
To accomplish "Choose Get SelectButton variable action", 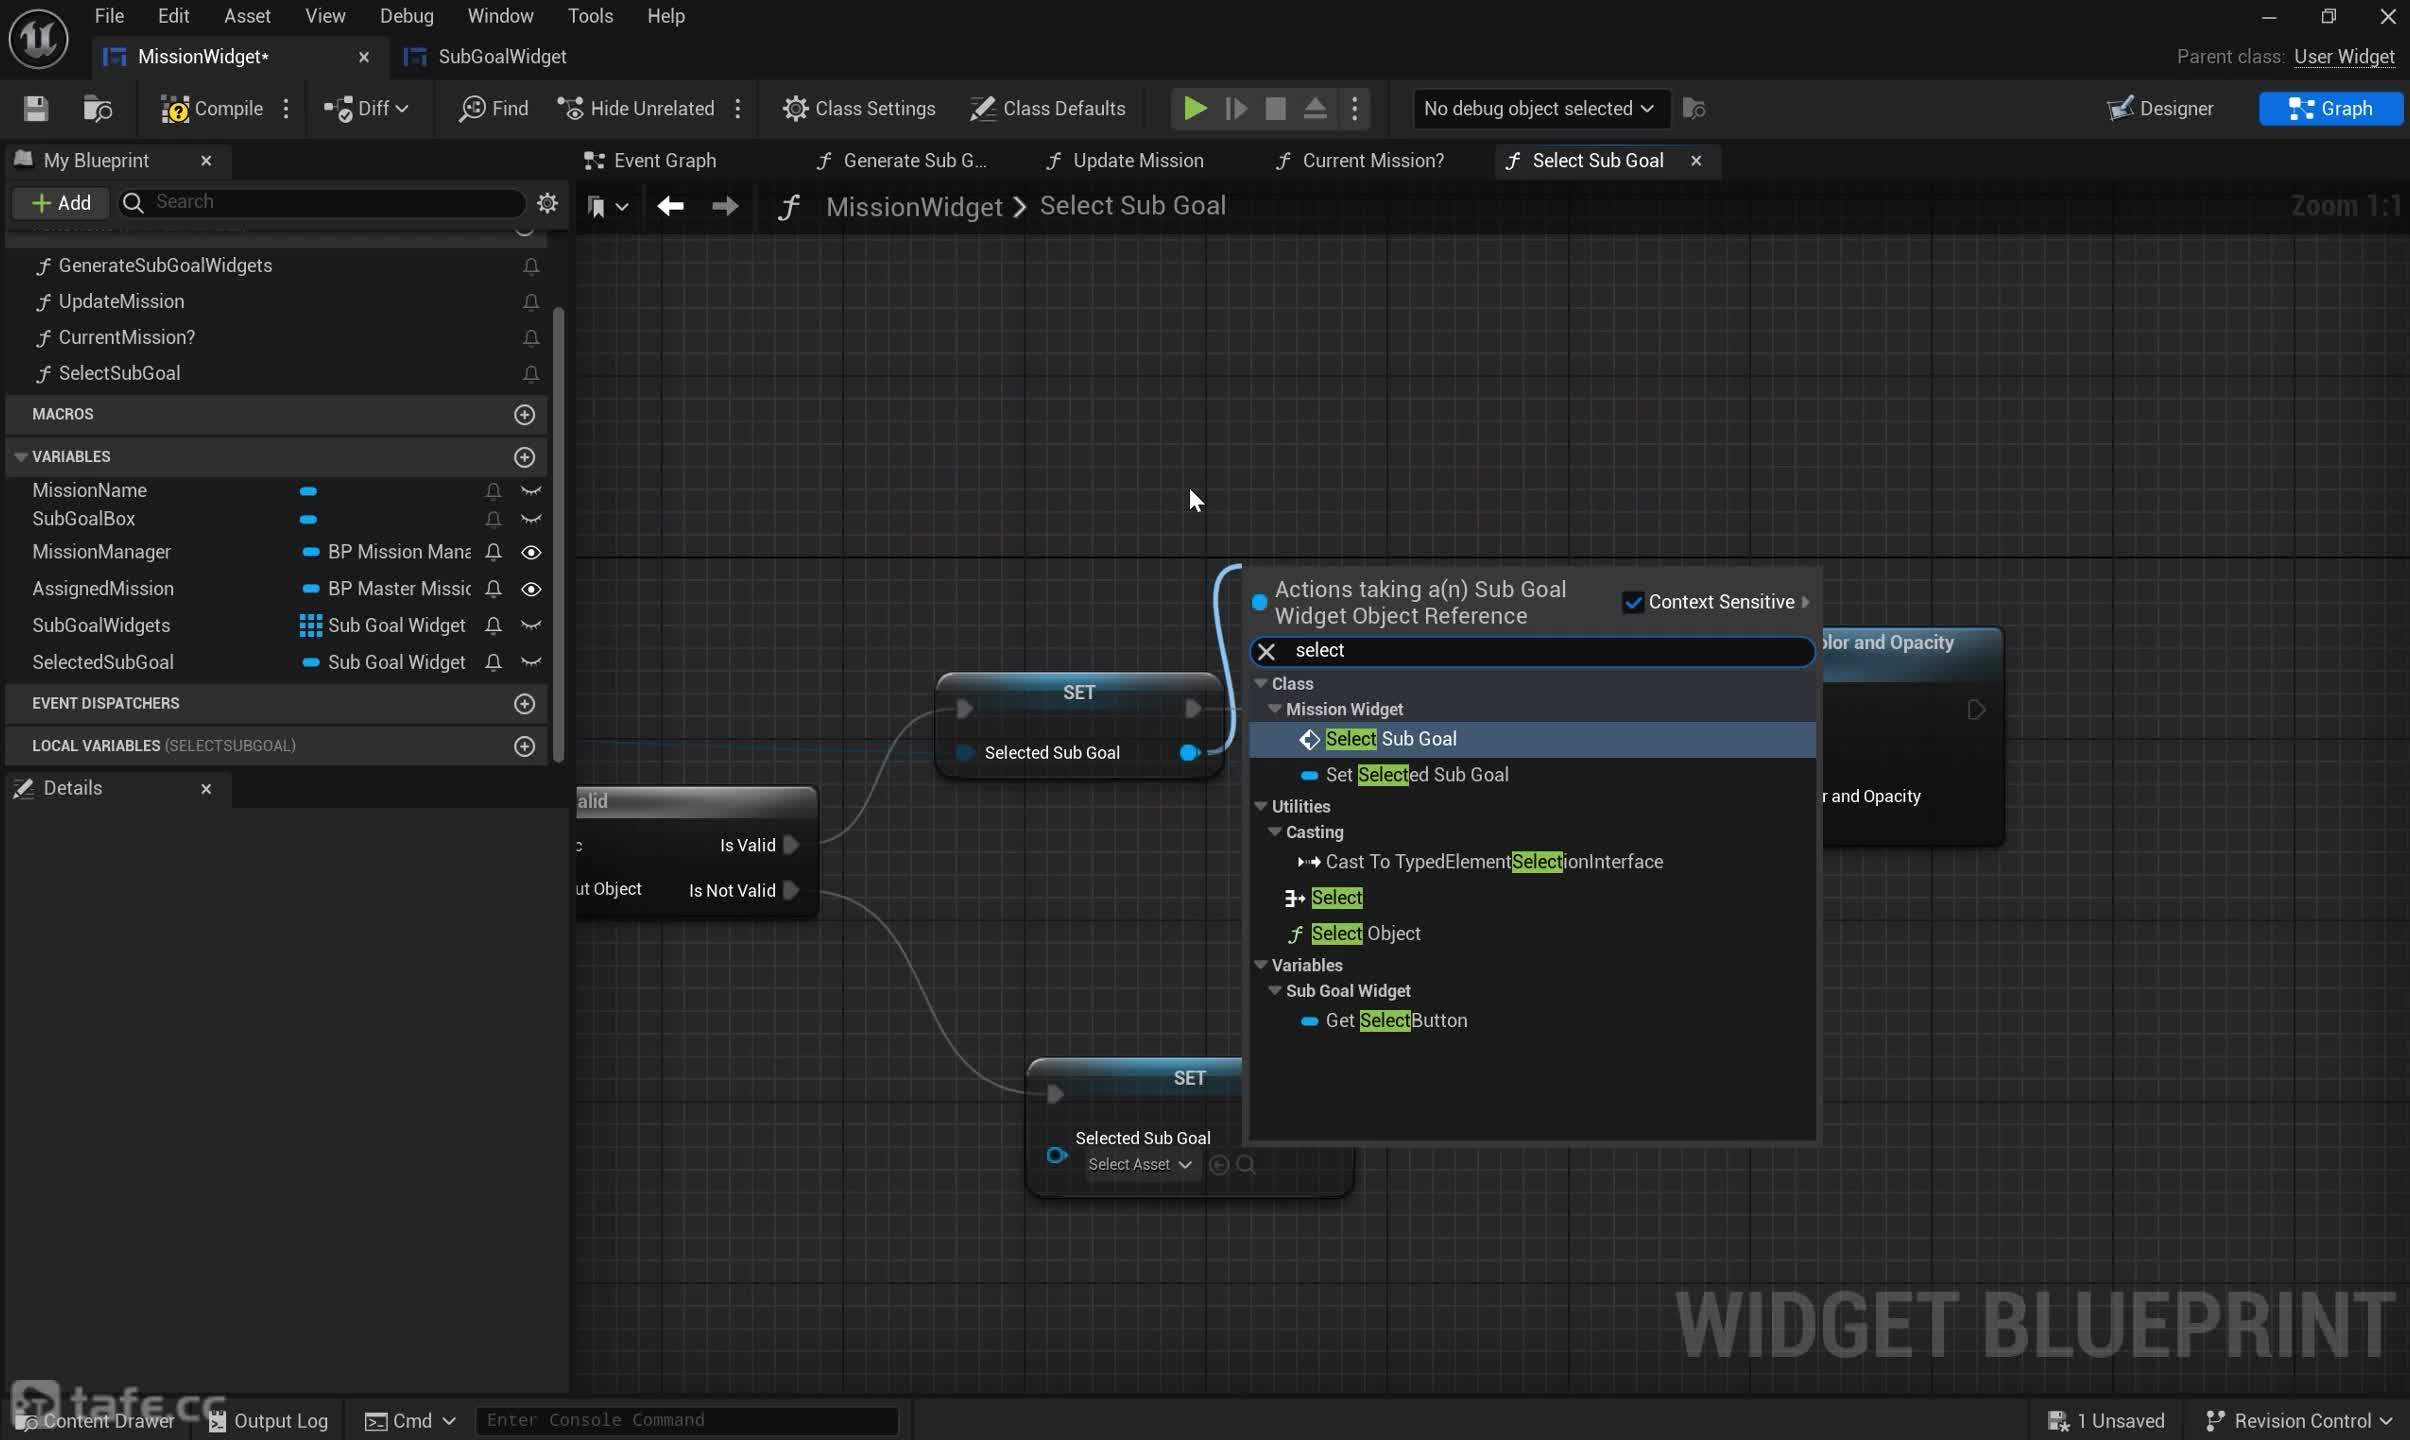I will coord(1532,1021).
